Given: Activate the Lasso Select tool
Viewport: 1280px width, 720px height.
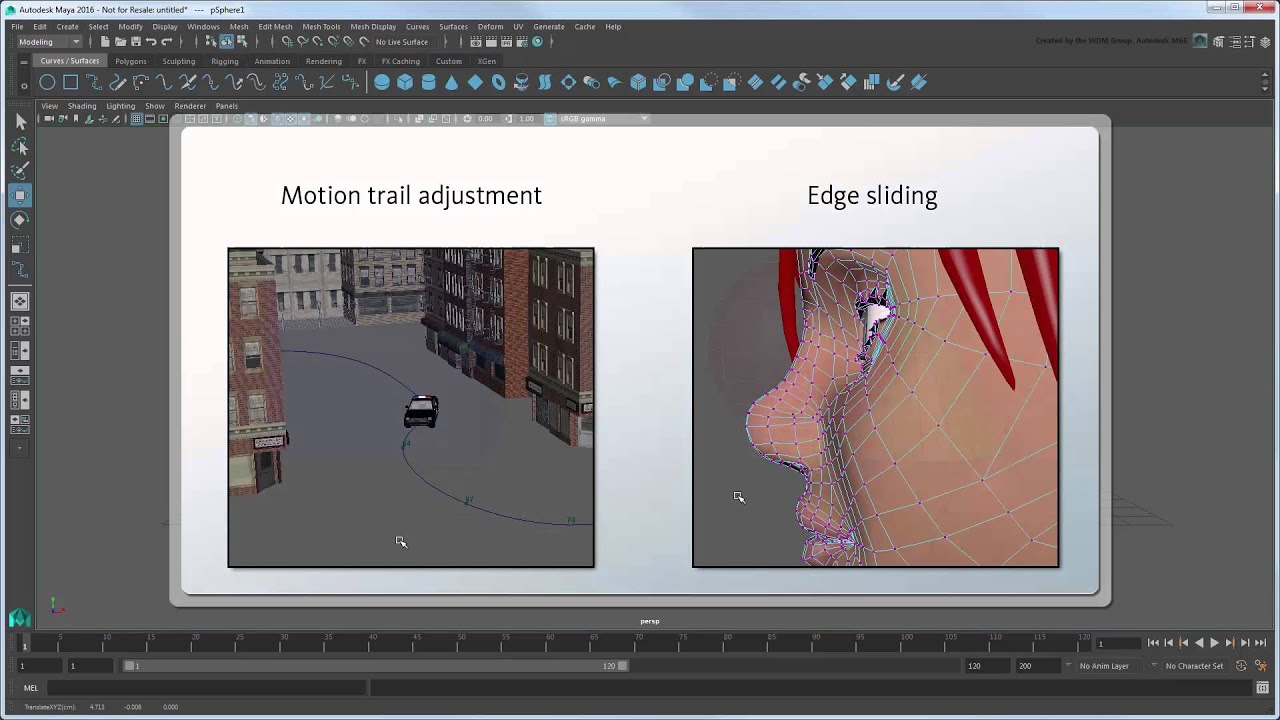Looking at the screenshot, I should [20, 146].
